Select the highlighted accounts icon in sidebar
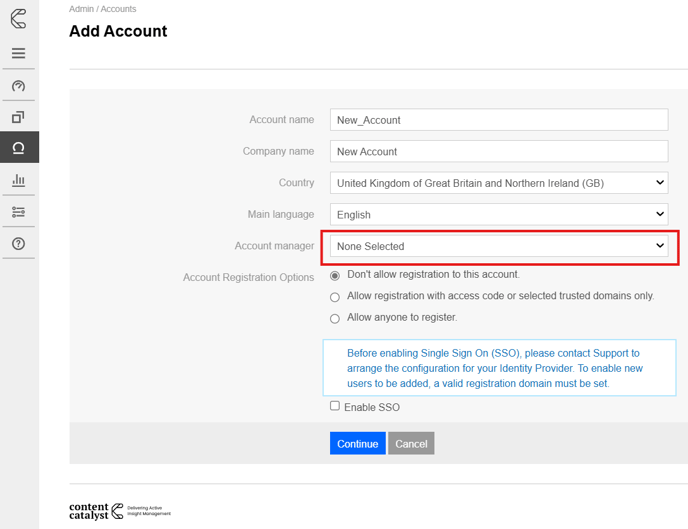The height and width of the screenshot is (529, 688). pyautogui.click(x=18, y=148)
